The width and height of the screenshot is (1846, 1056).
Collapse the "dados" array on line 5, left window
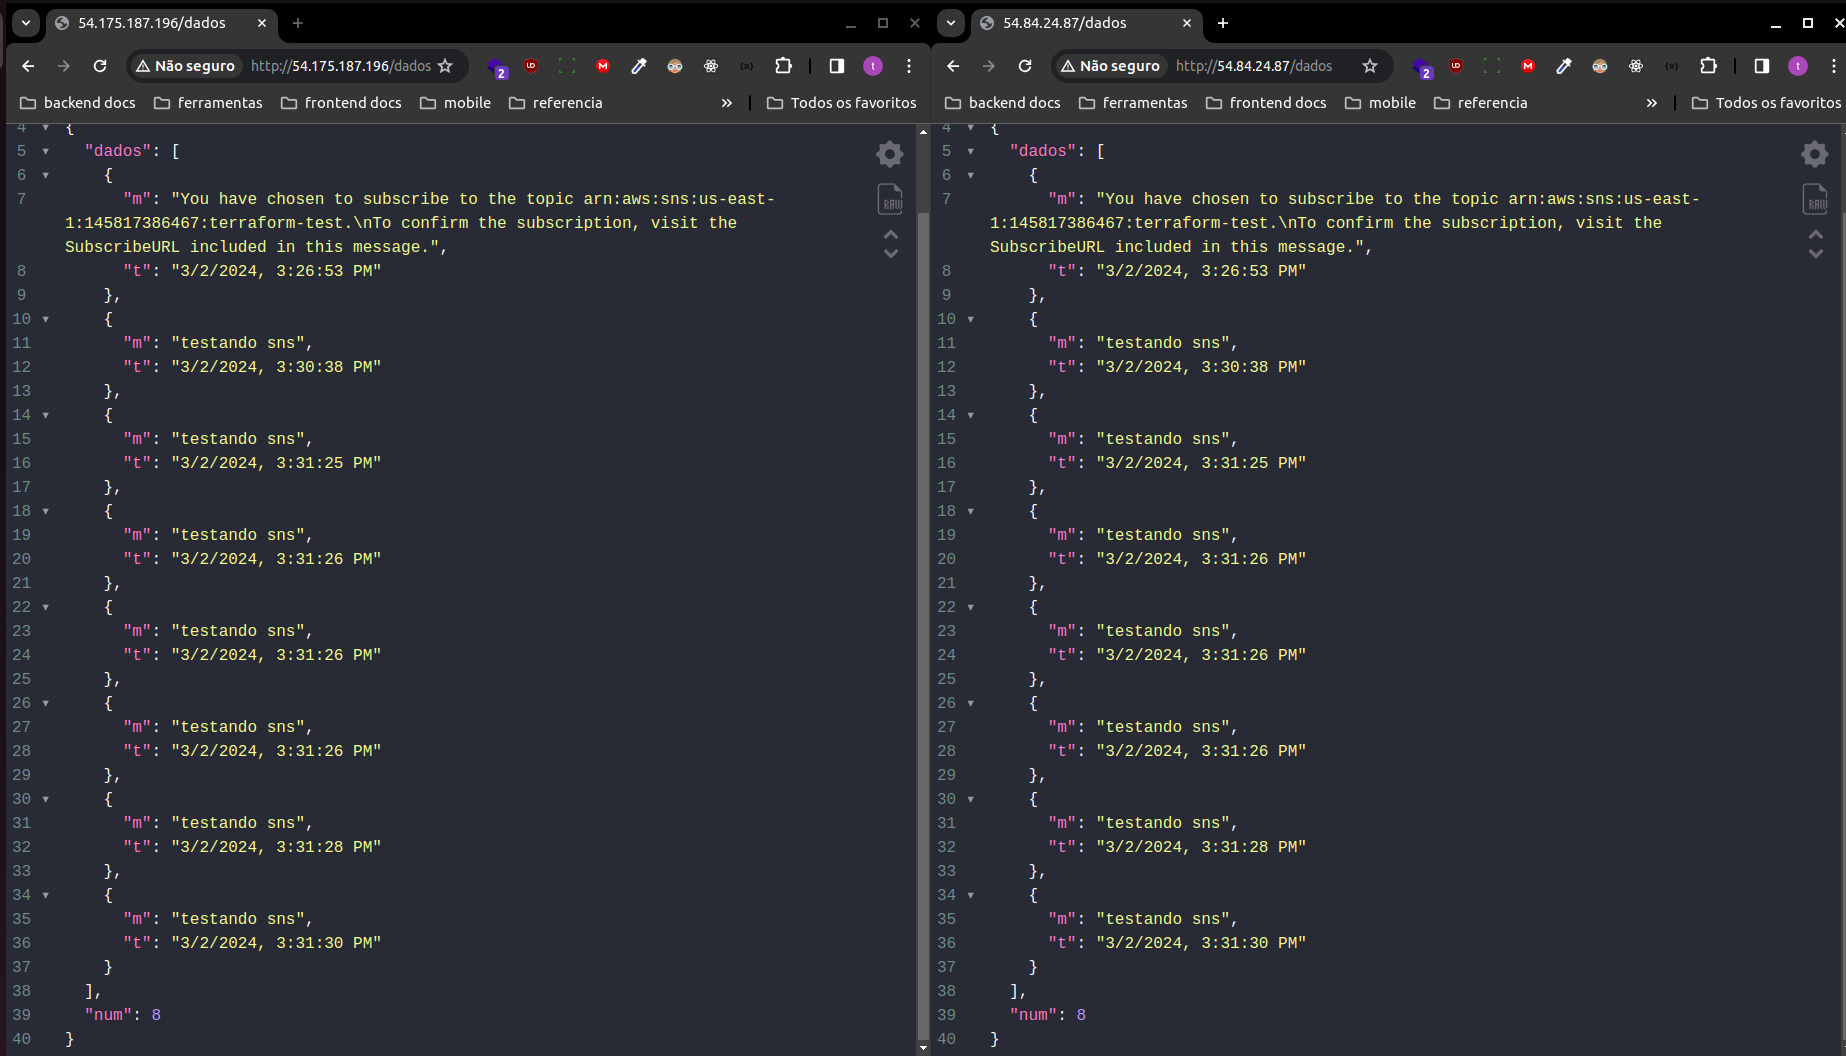pos(45,151)
